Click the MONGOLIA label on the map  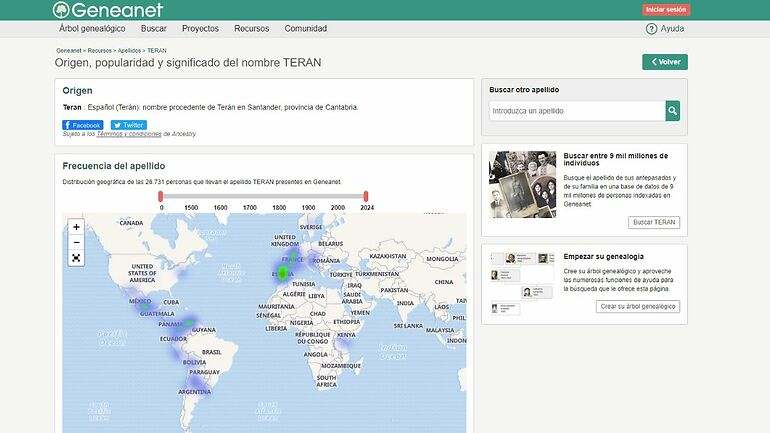[442, 259]
